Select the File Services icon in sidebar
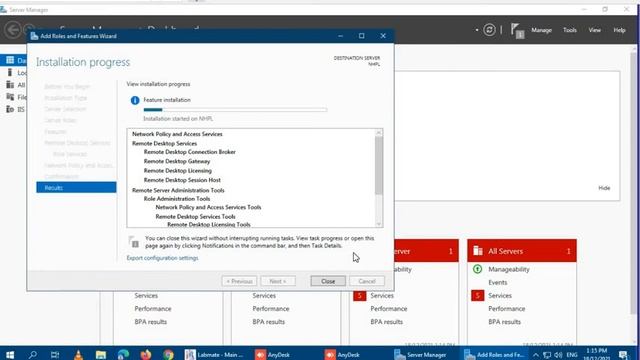 [x=10, y=97]
